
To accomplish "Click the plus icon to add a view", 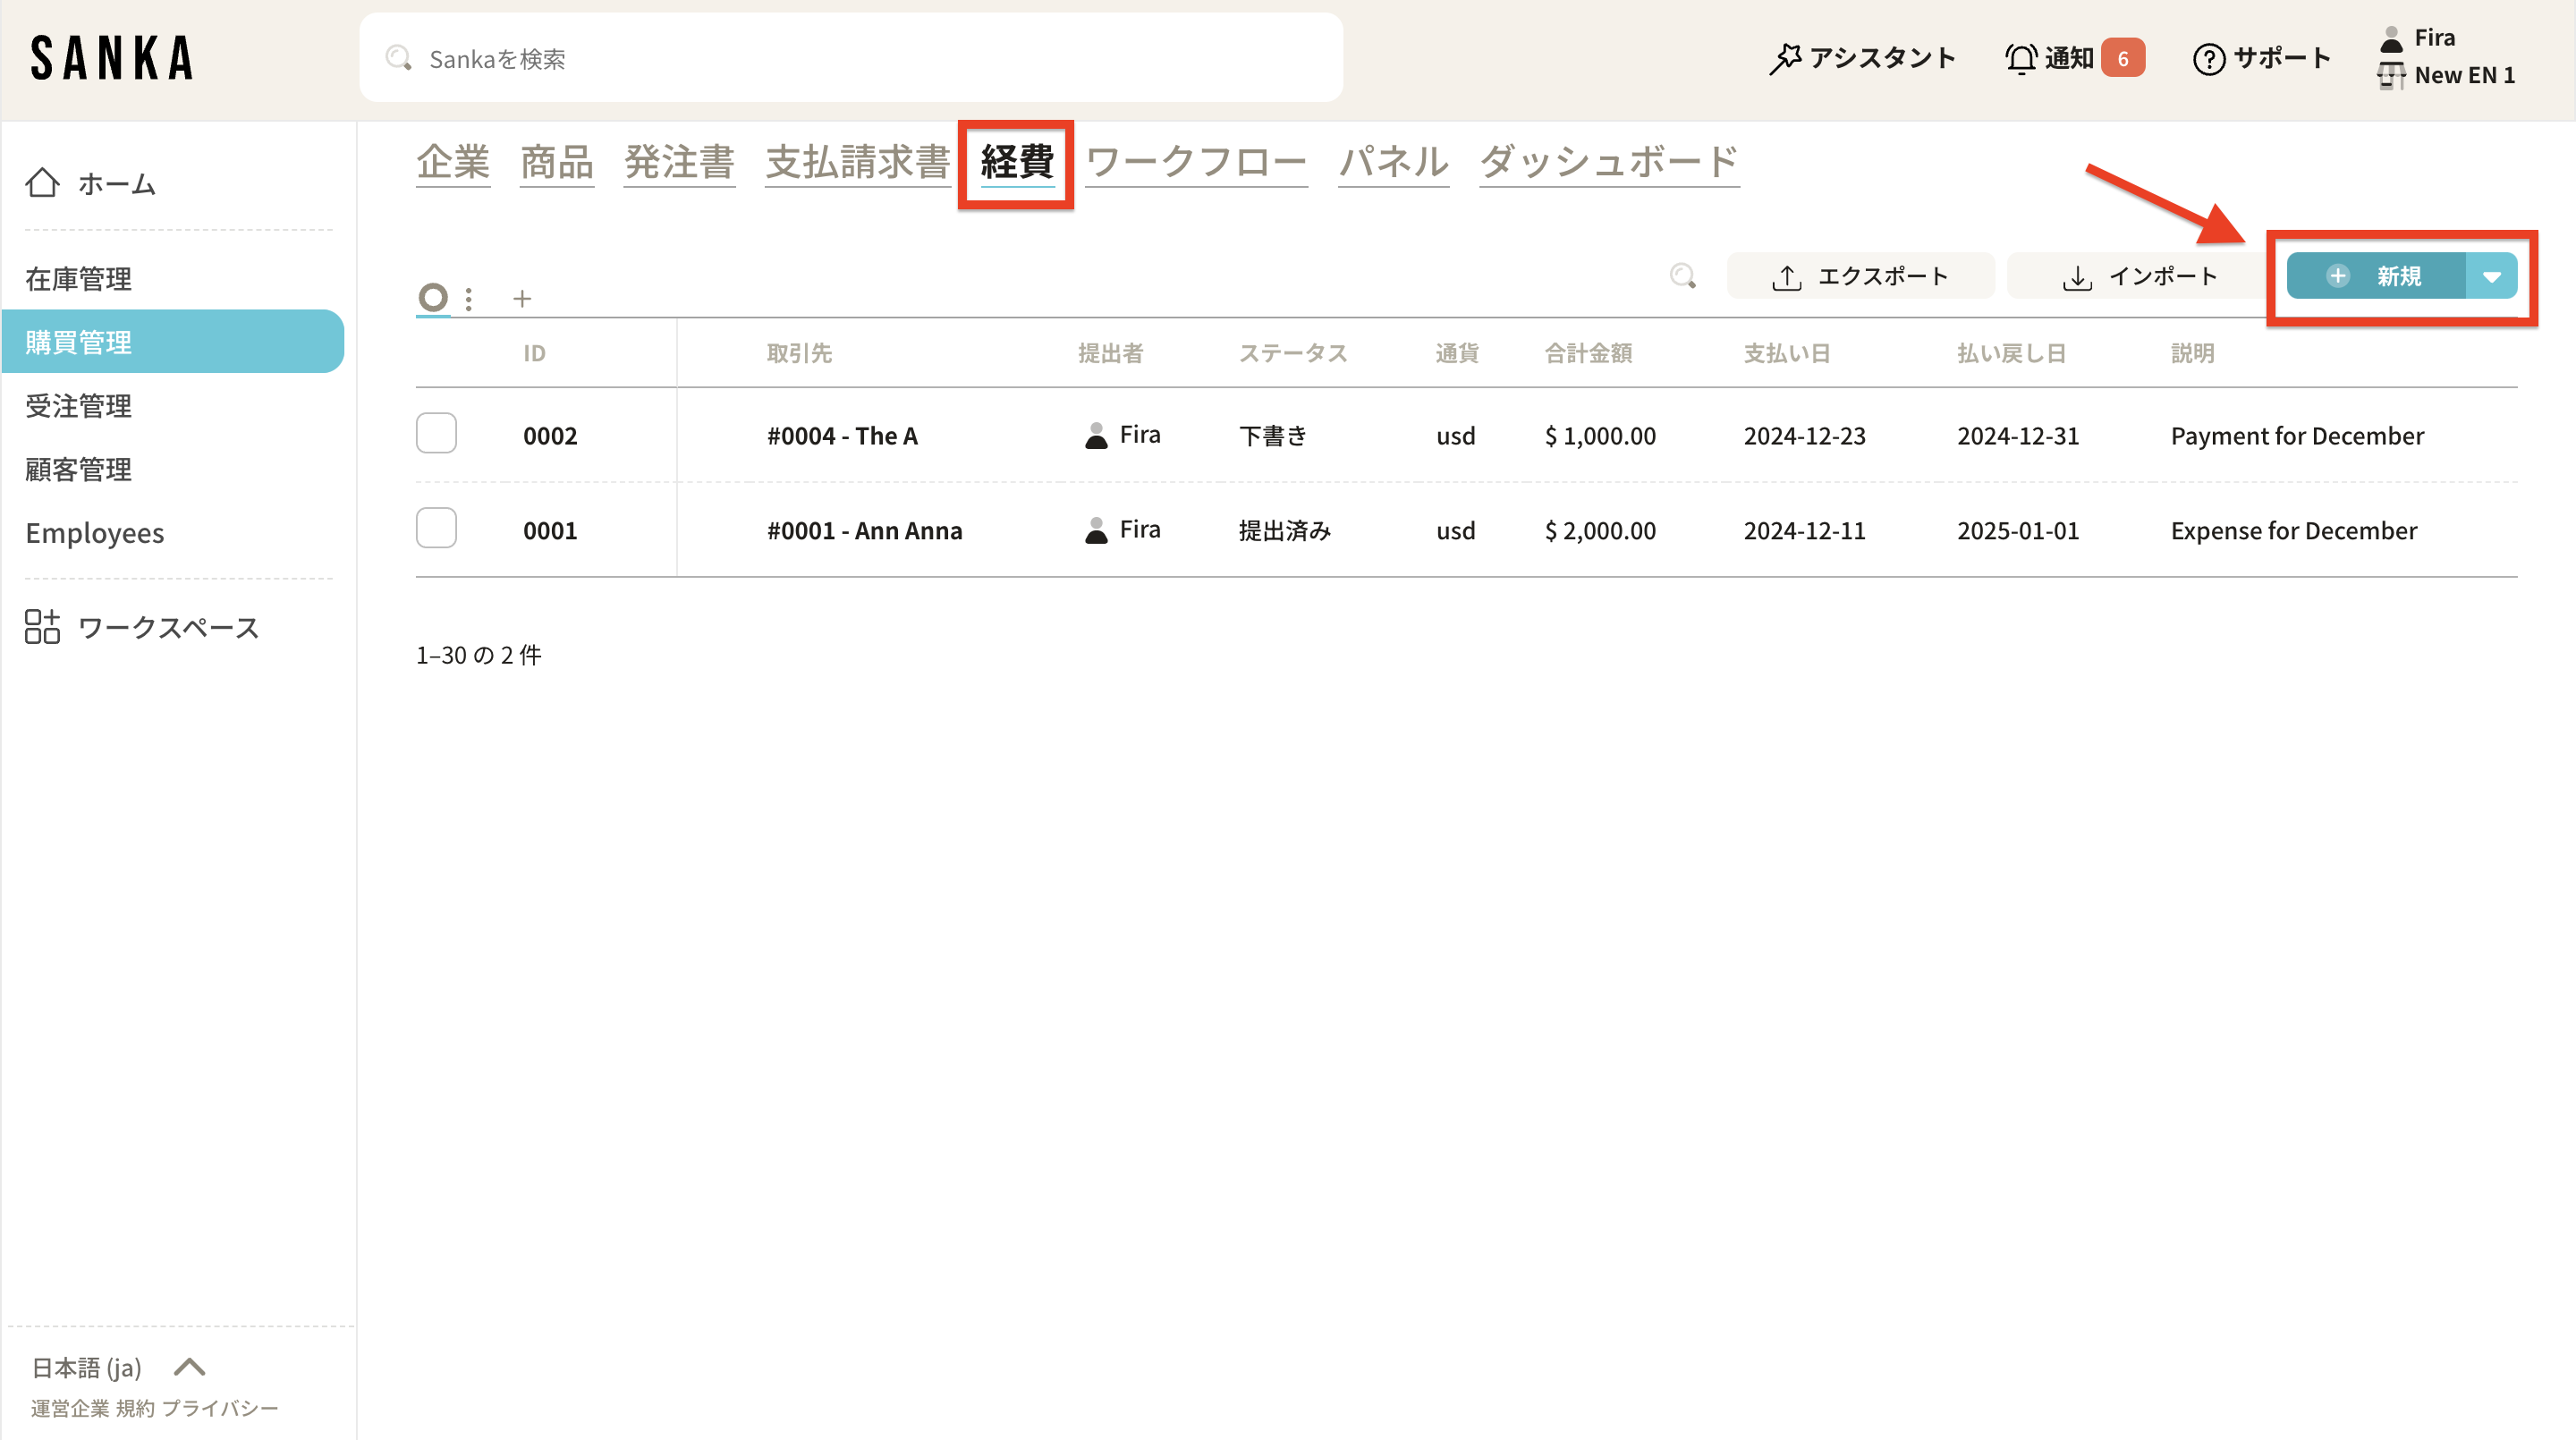I will 522,298.
